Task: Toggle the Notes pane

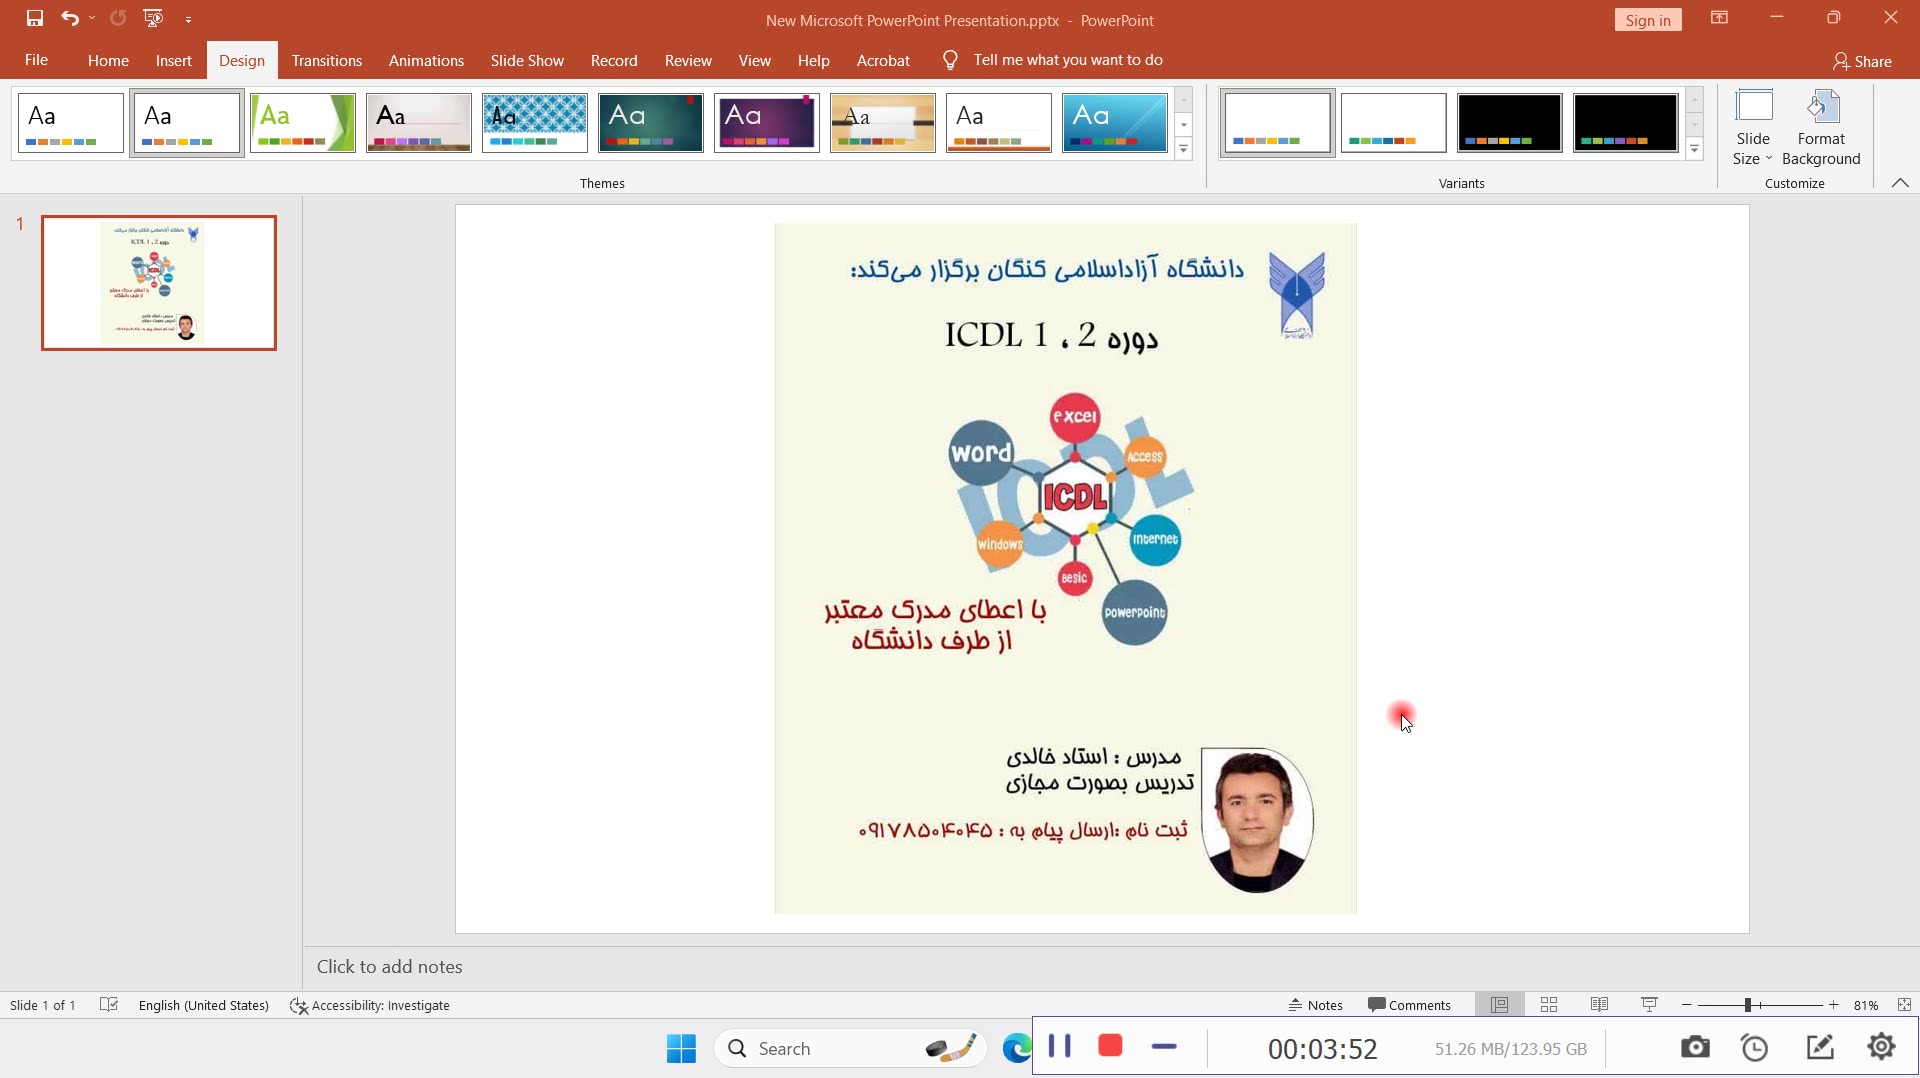Action: (x=1315, y=1005)
